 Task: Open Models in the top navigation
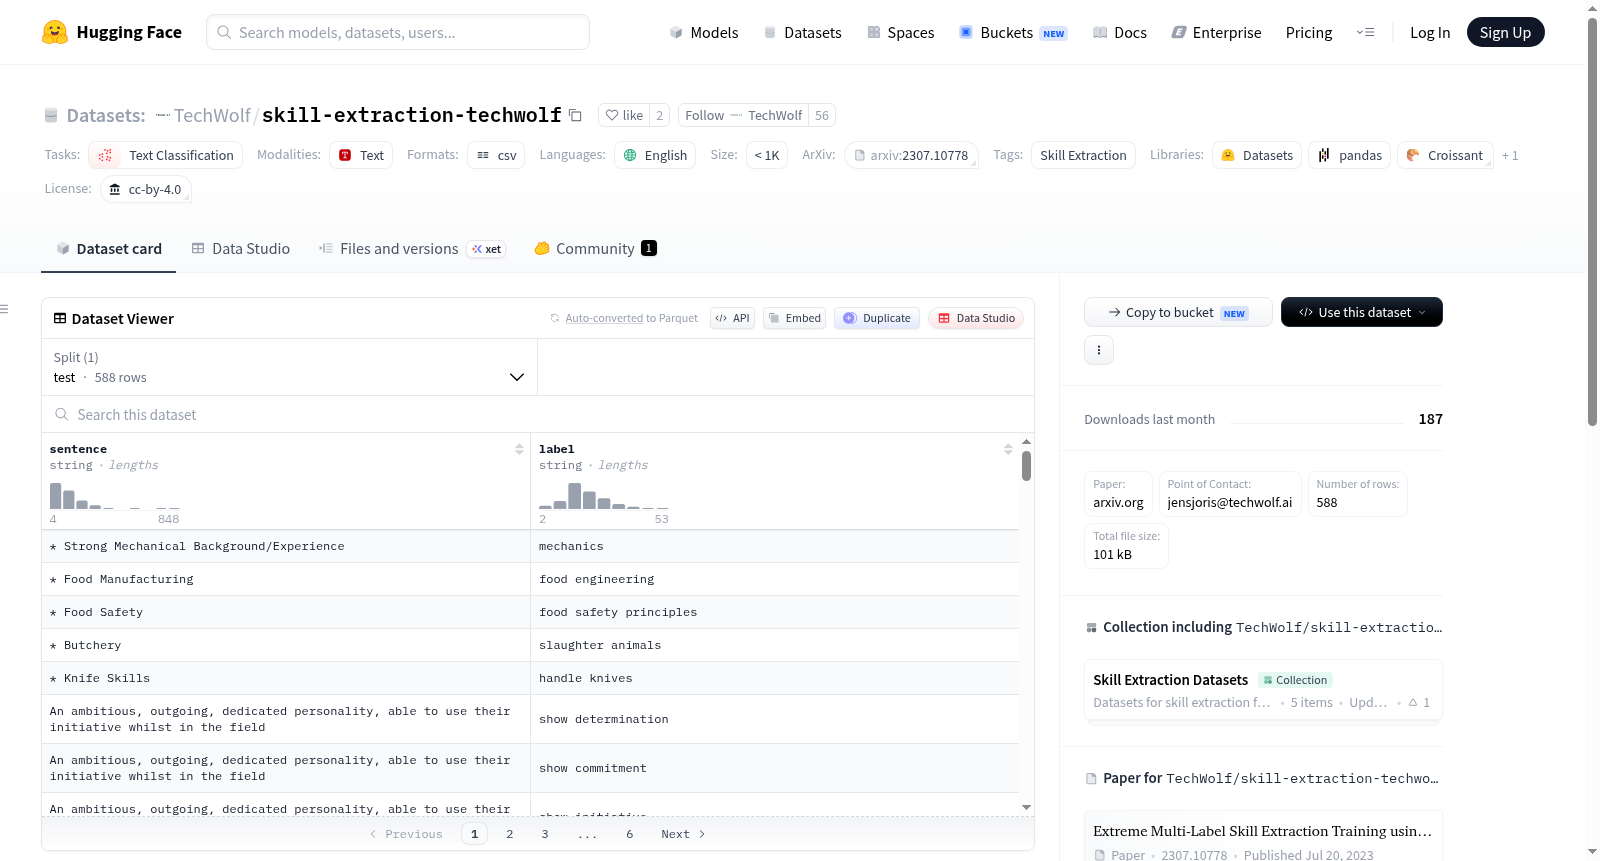point(703,33)
